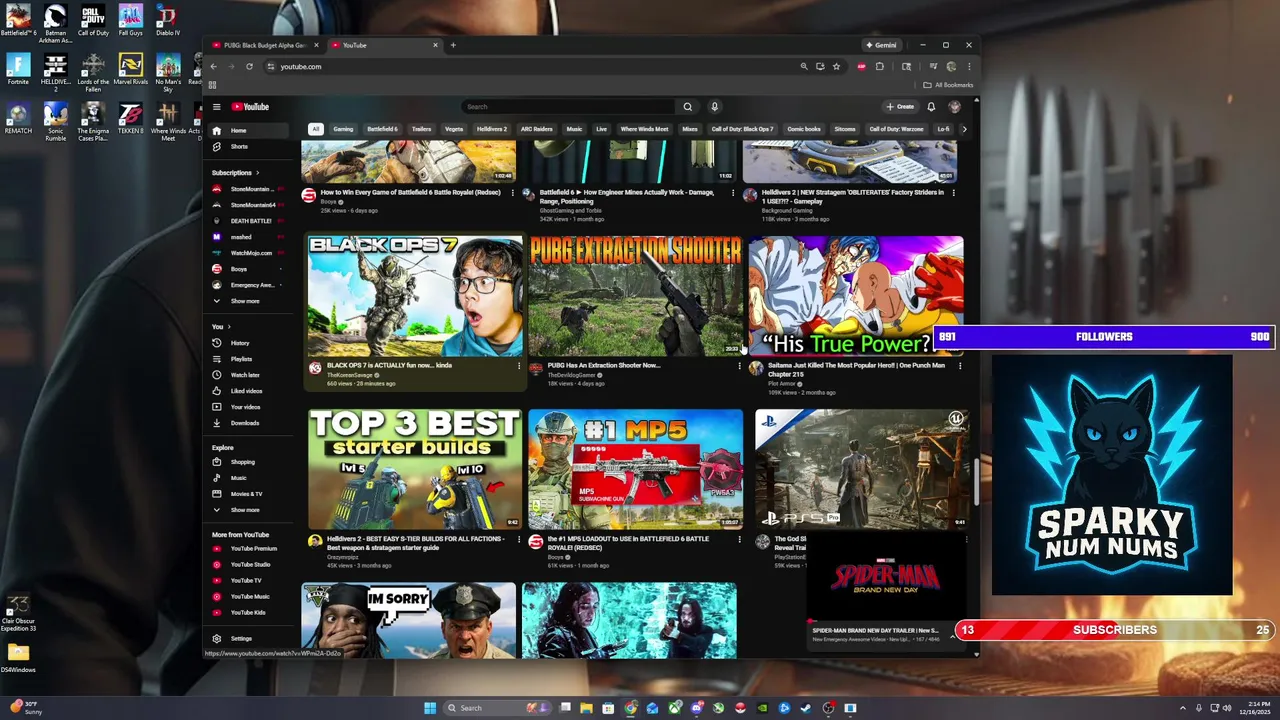Click the Create button
Screen dimensions: 1280x720
point(900,107)
